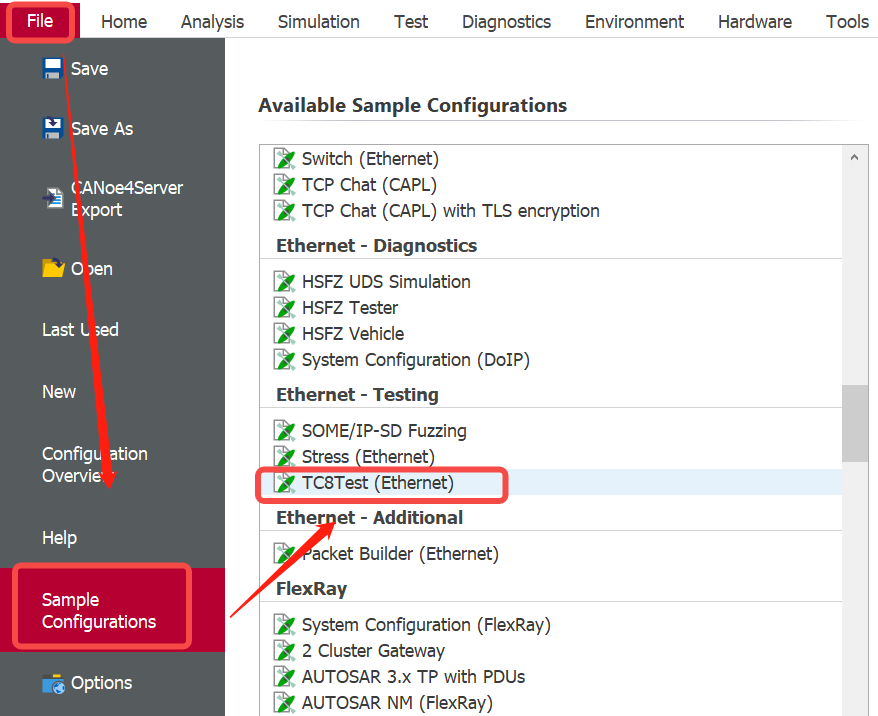Click the icon beside Packet Builder (Ethernet)

pos(284,554)
